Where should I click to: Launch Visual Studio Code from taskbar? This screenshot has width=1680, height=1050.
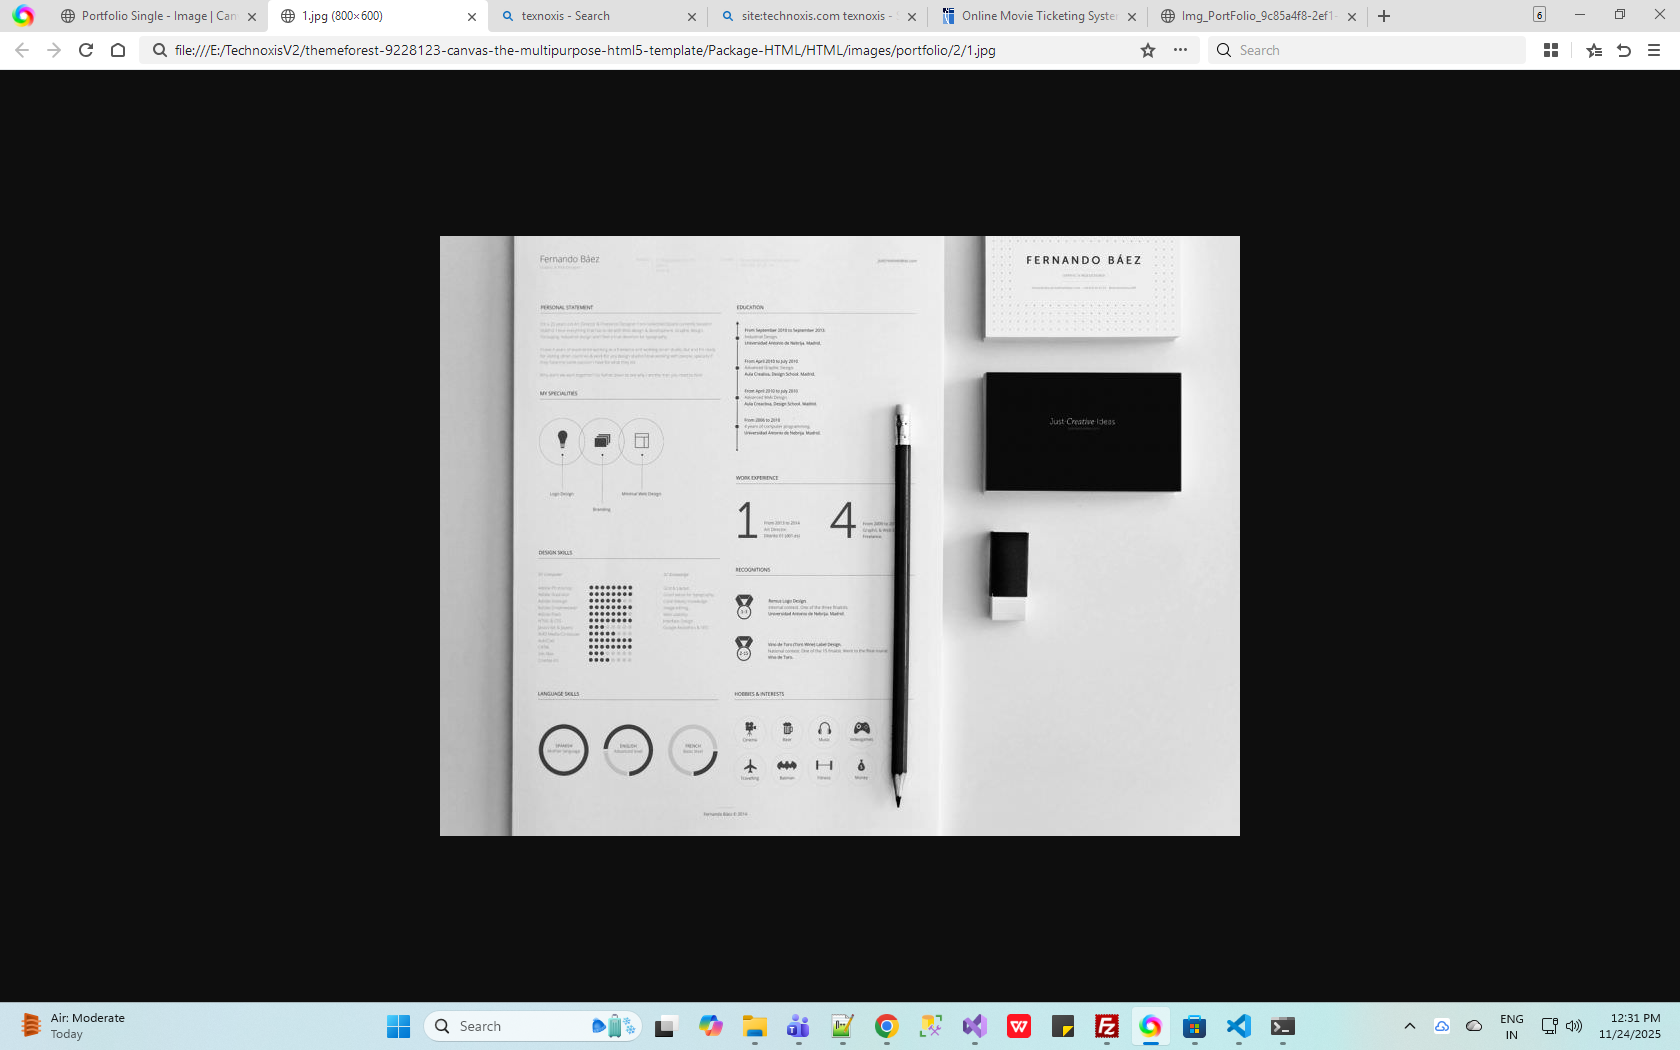pos(1238,1026)
